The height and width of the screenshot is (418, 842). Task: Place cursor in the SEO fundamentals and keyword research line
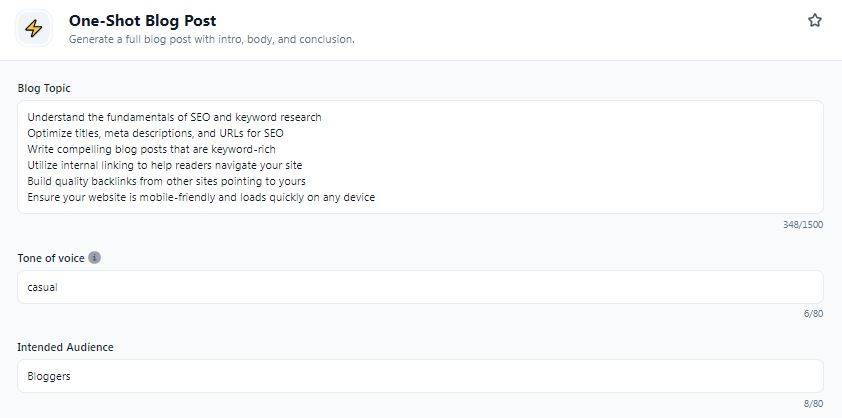pos(175,117)
